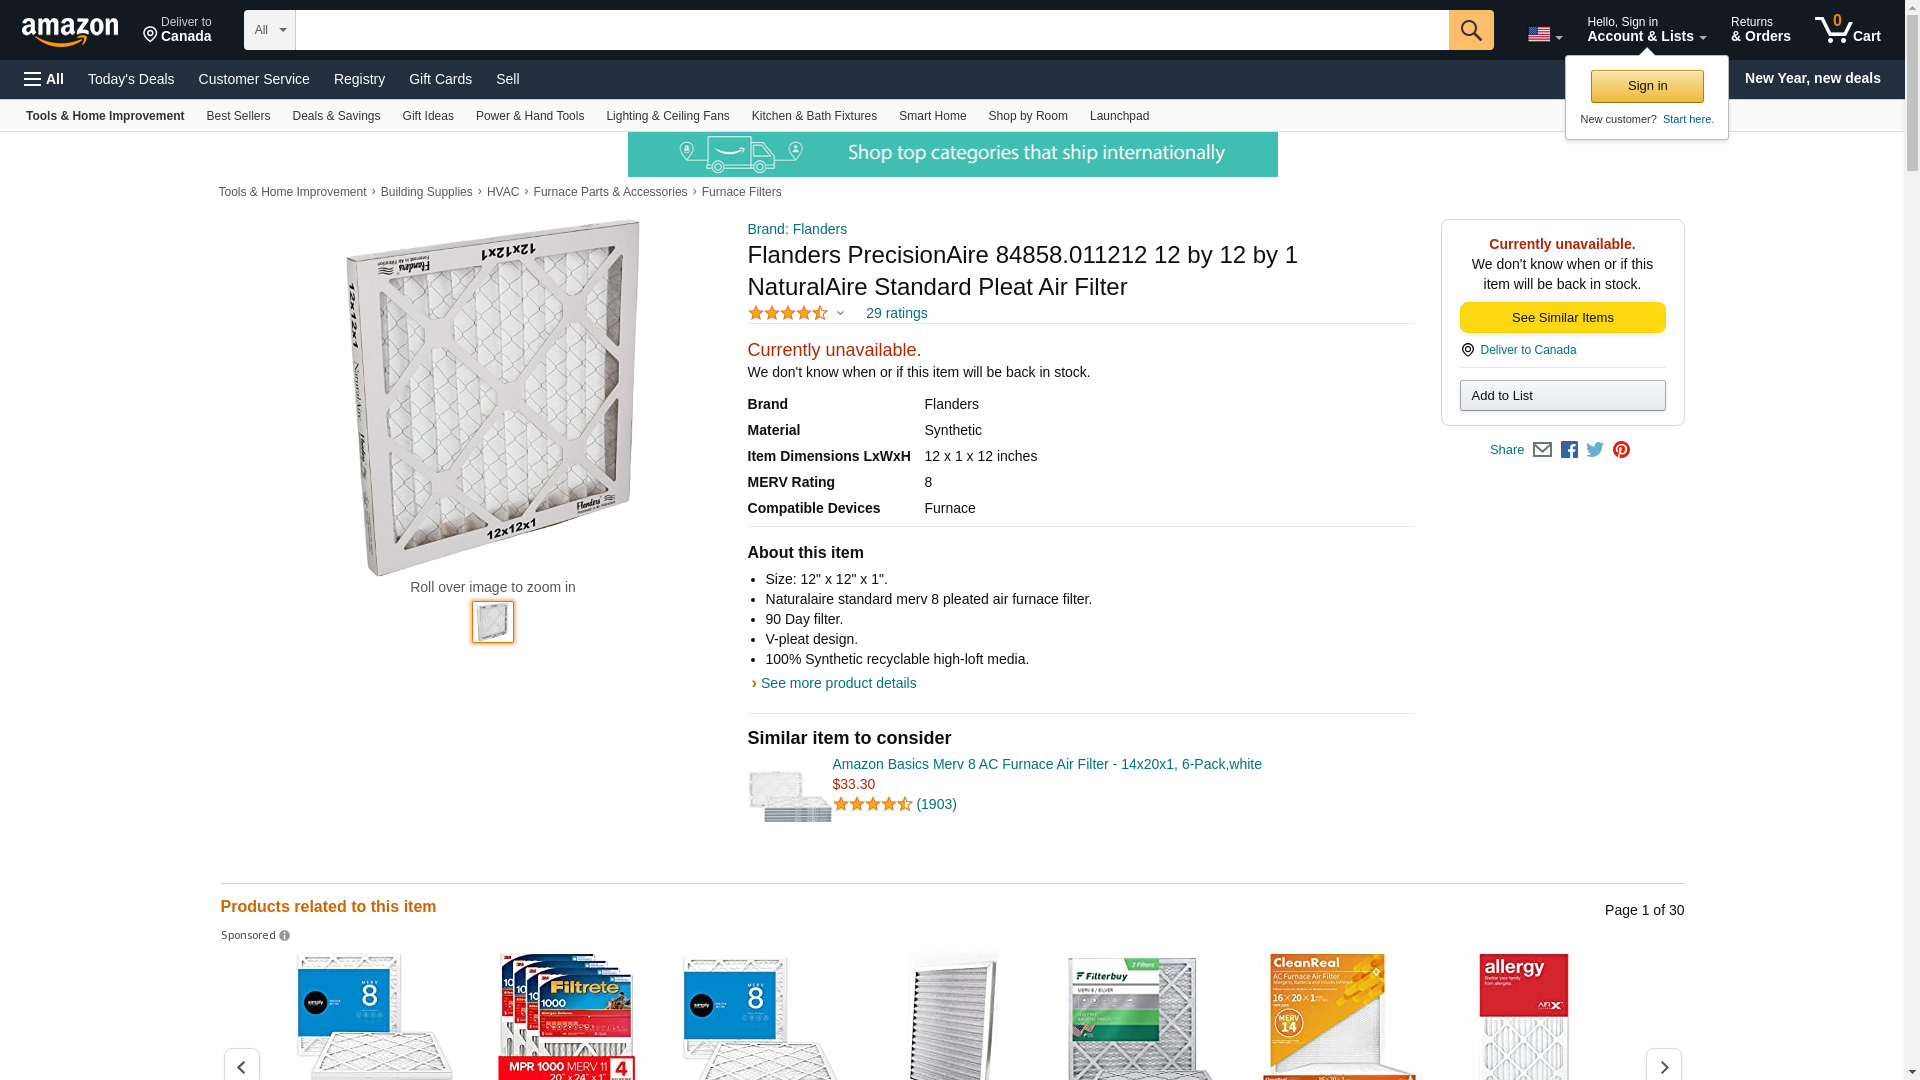Screen dimensions: 1920x1080
Task: Open the country flag language selector
Action: [x=1544, y=35]
